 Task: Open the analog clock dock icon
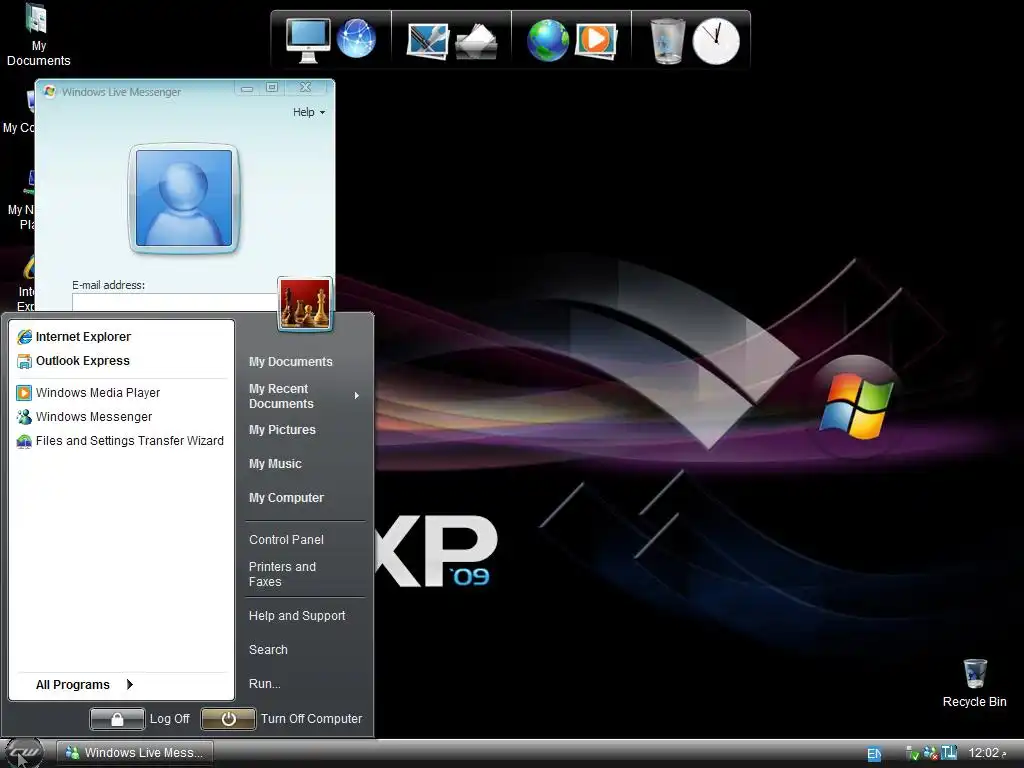click(716, 41)
